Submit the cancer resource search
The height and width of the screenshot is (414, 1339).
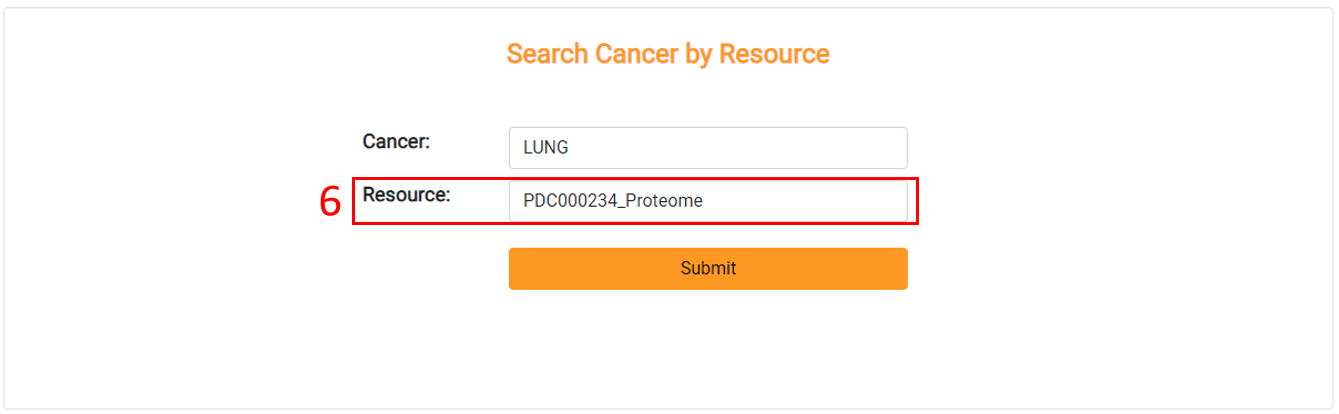pyautogui.click(x=708, y=269)
